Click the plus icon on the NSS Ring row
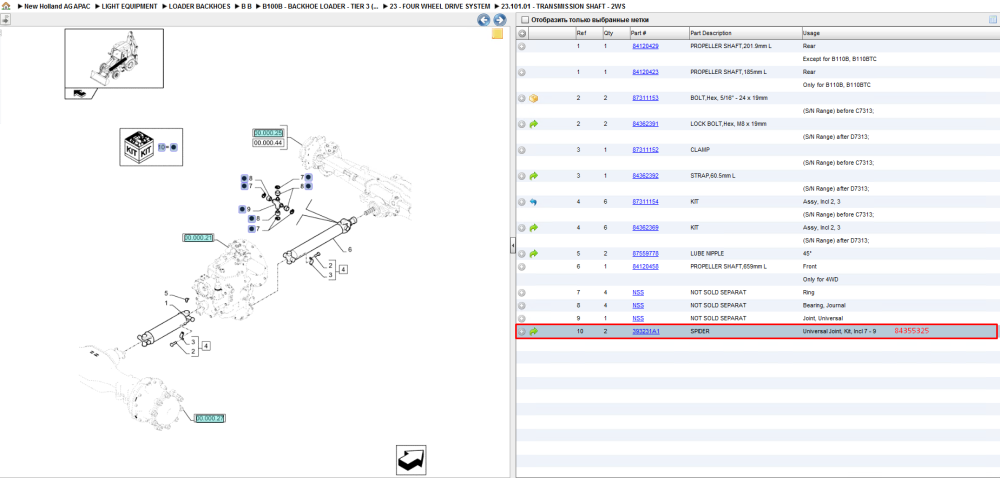1000x478 pixels. 522,292
